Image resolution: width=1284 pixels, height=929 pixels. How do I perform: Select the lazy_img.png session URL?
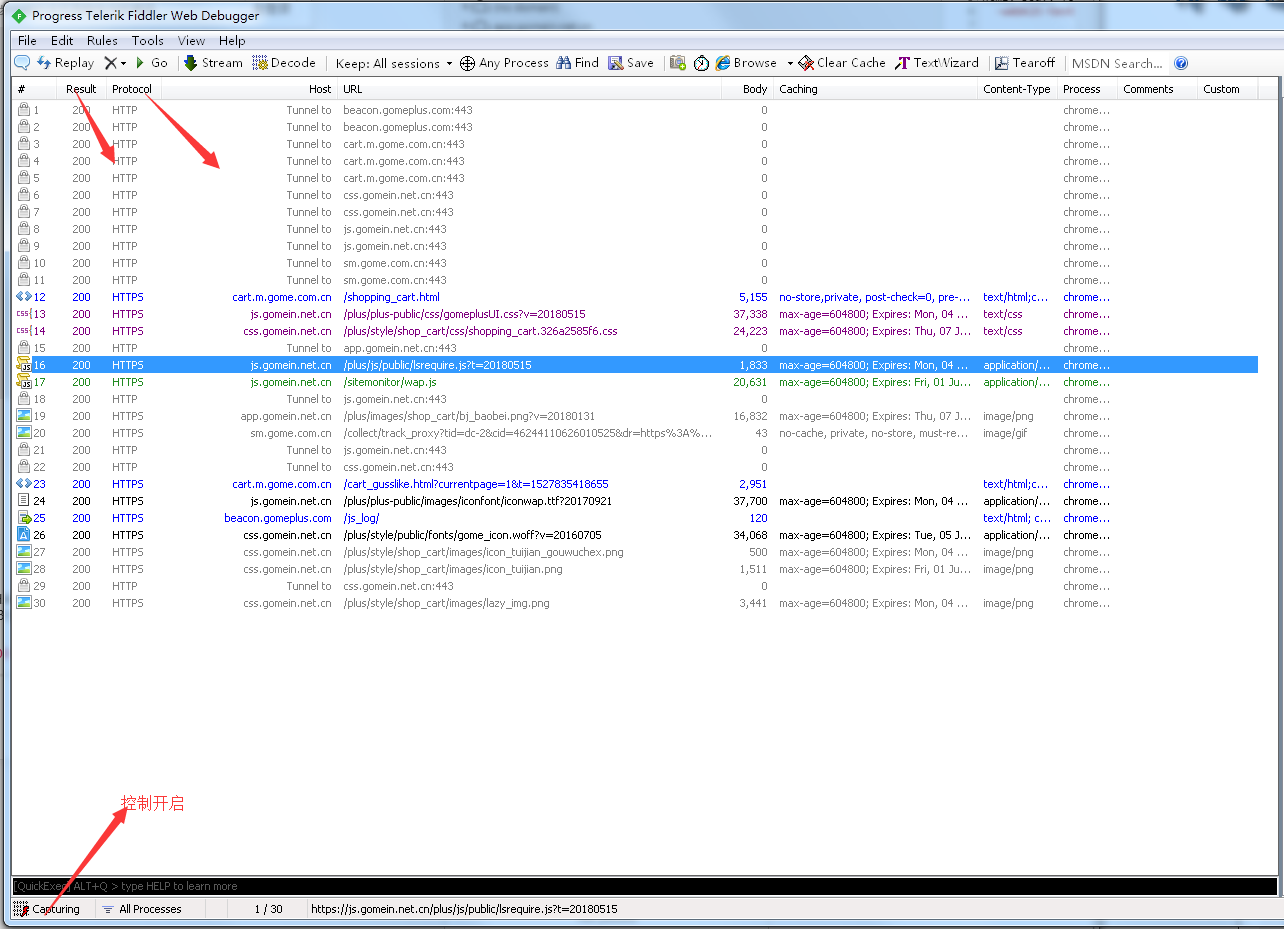coord(446,603)
